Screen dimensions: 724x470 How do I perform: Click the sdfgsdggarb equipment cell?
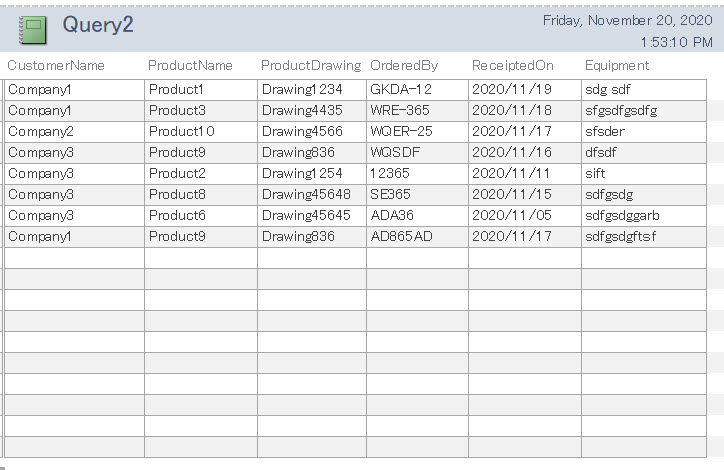coord(623,215)
